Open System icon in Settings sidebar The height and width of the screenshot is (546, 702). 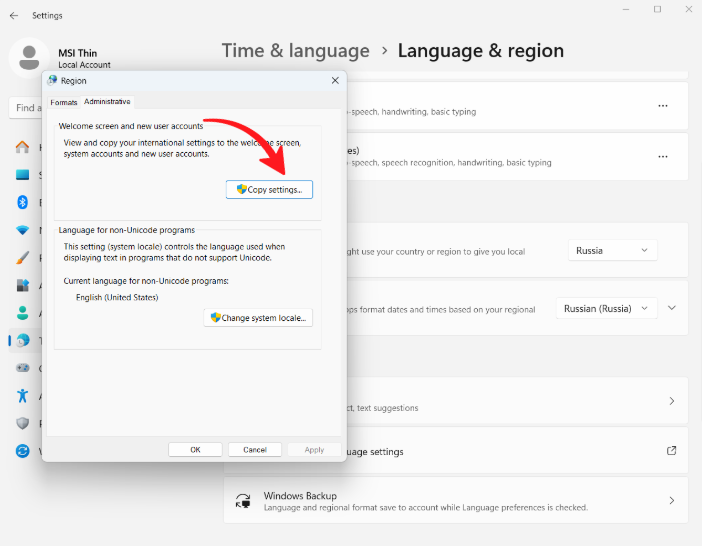pyautogui.click(x=22, y=175)
